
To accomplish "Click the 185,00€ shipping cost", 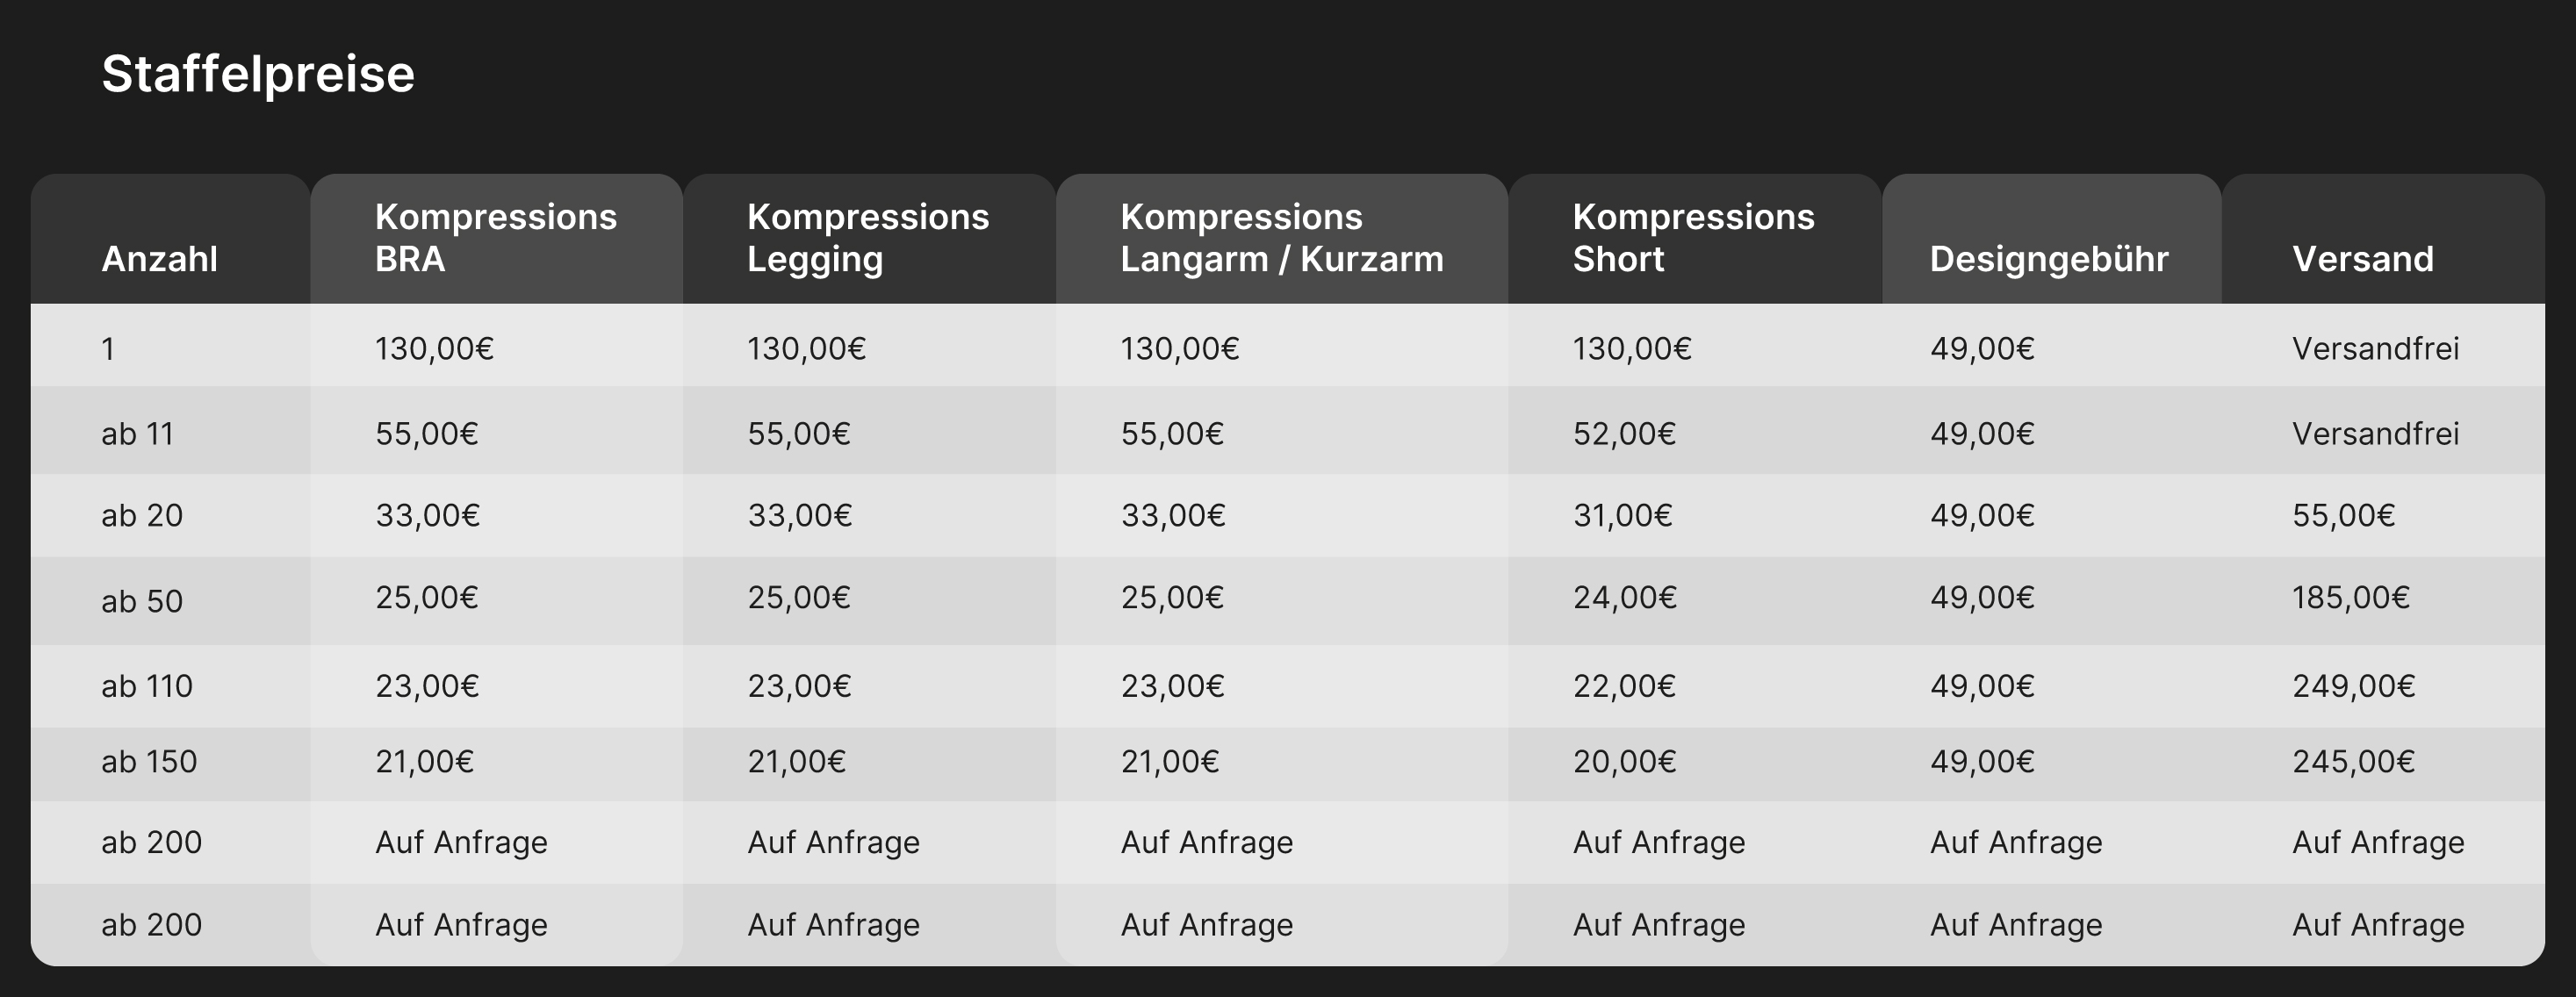I will pos(2350,598).
